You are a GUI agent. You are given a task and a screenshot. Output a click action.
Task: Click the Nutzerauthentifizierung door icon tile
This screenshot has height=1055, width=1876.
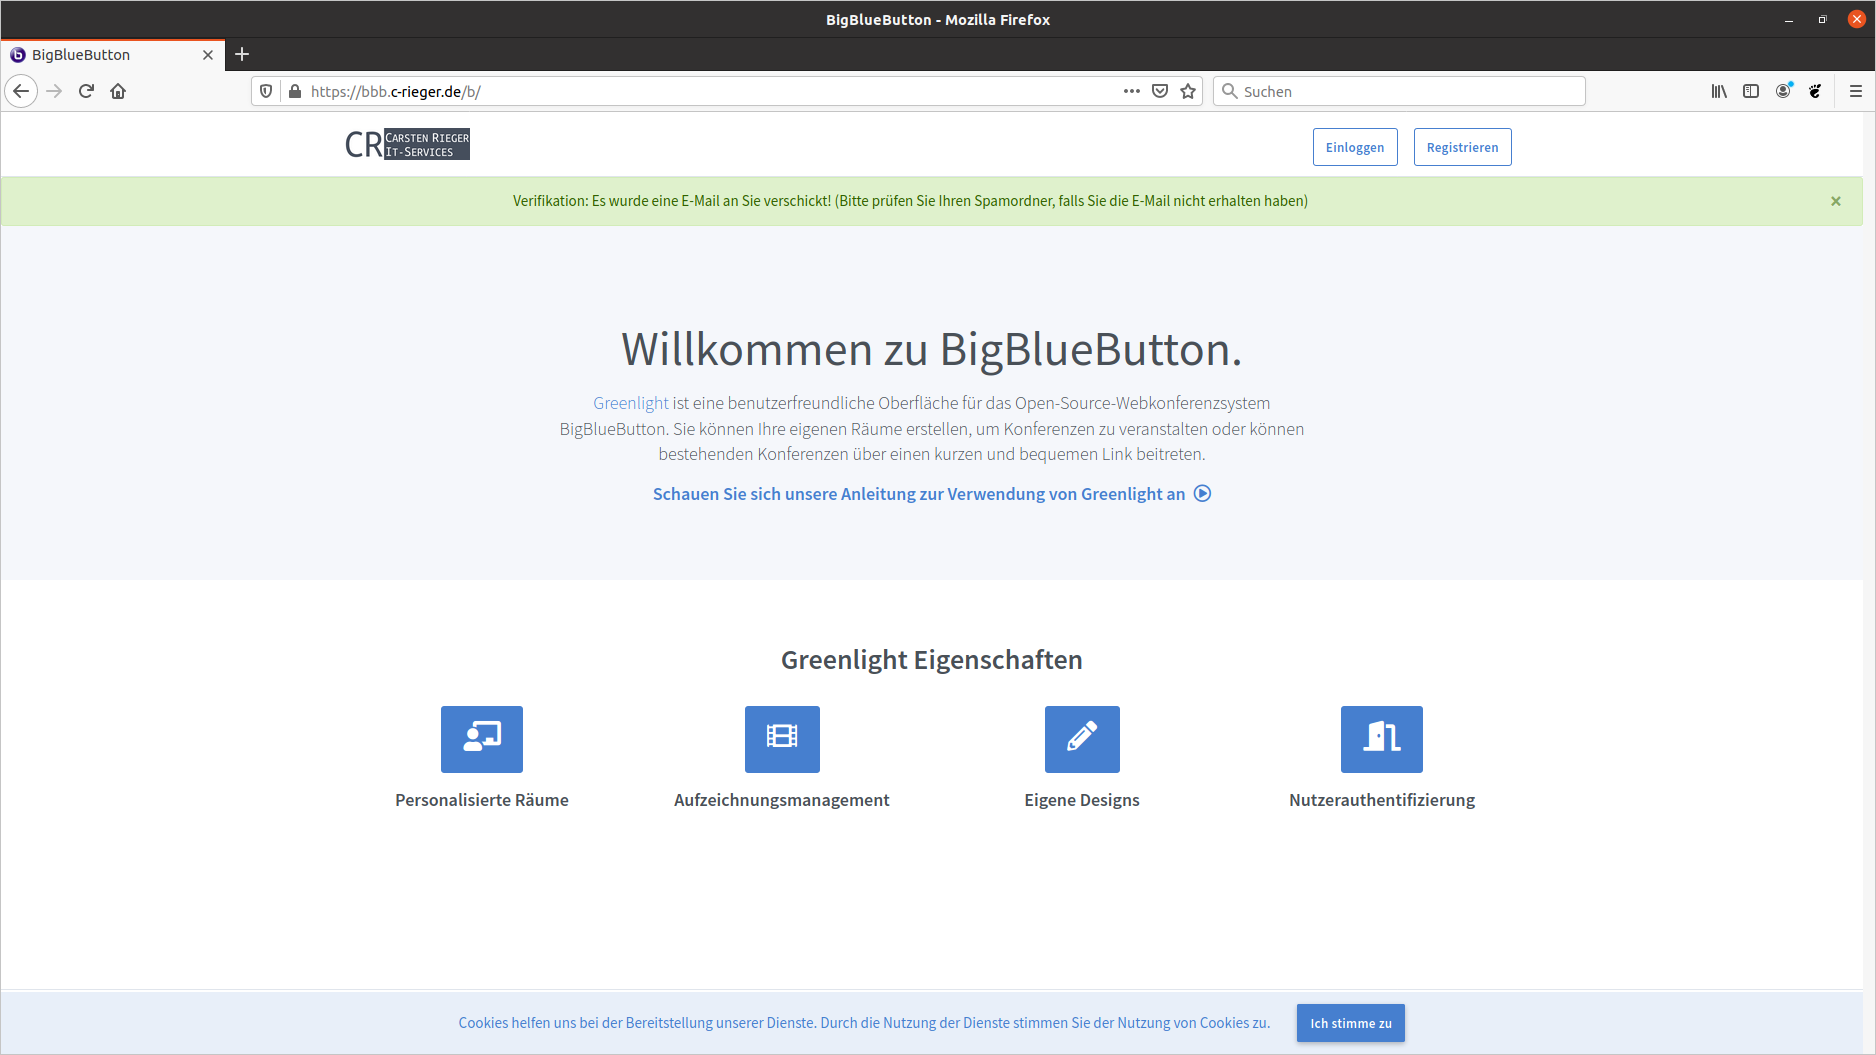coord(1382,739)
